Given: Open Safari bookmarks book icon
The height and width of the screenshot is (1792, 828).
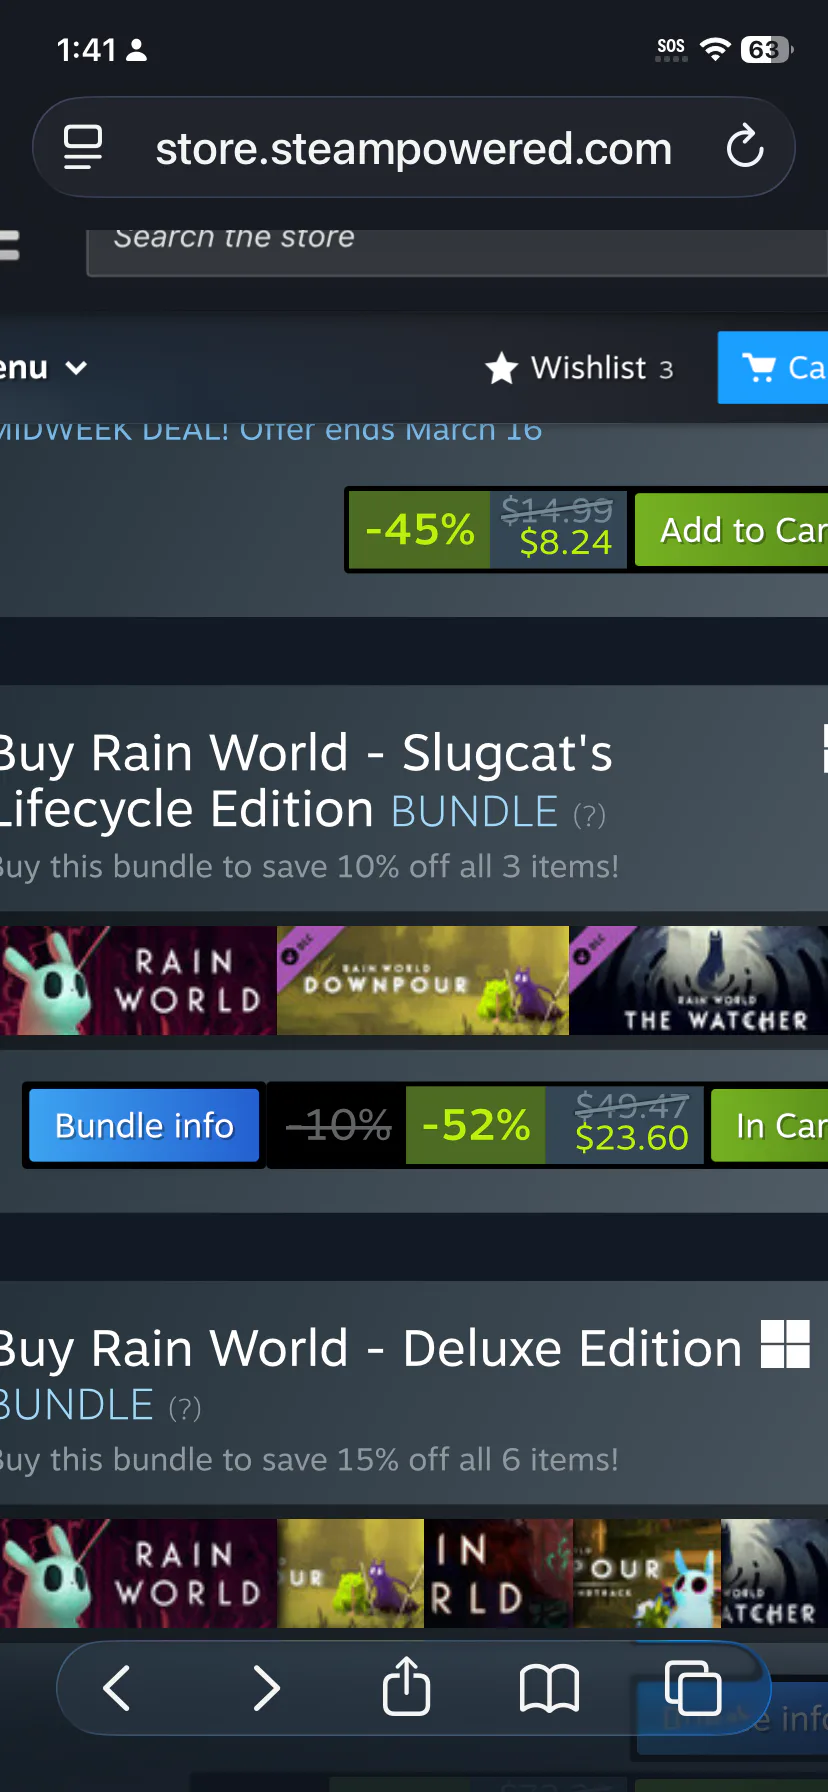Looking at the screenshot, I should pyautogui.click(x=549, y=1688).
